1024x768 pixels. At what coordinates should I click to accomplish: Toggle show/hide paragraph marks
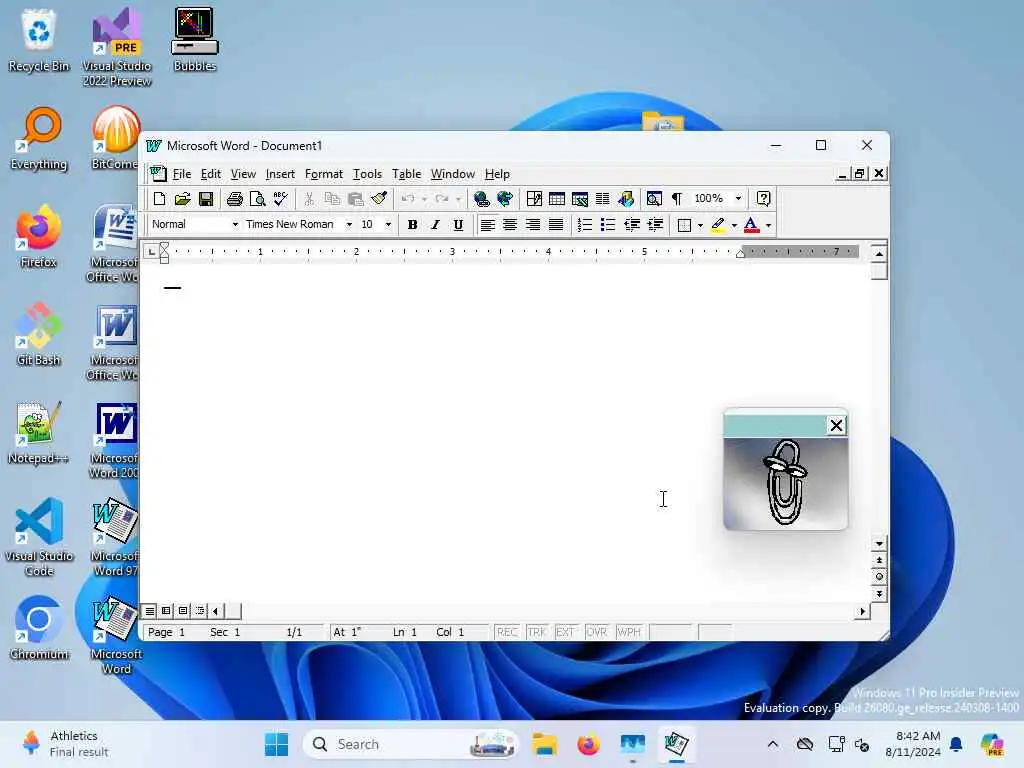pos(677,199)
